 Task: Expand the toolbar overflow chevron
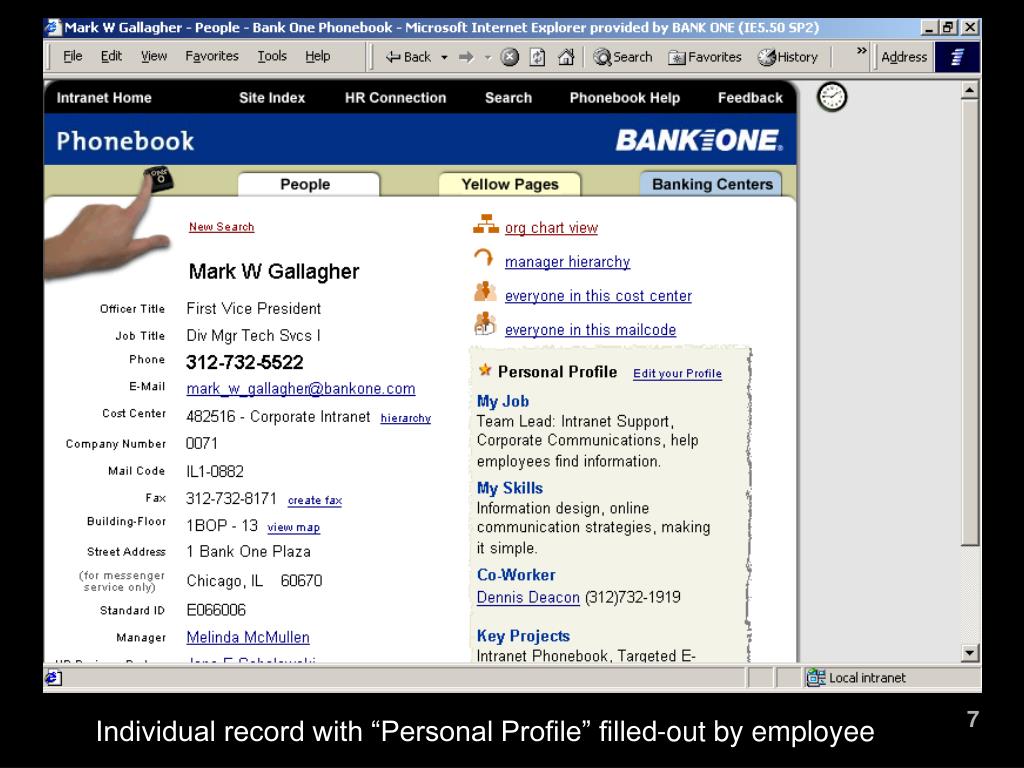(x=861, y=50)
